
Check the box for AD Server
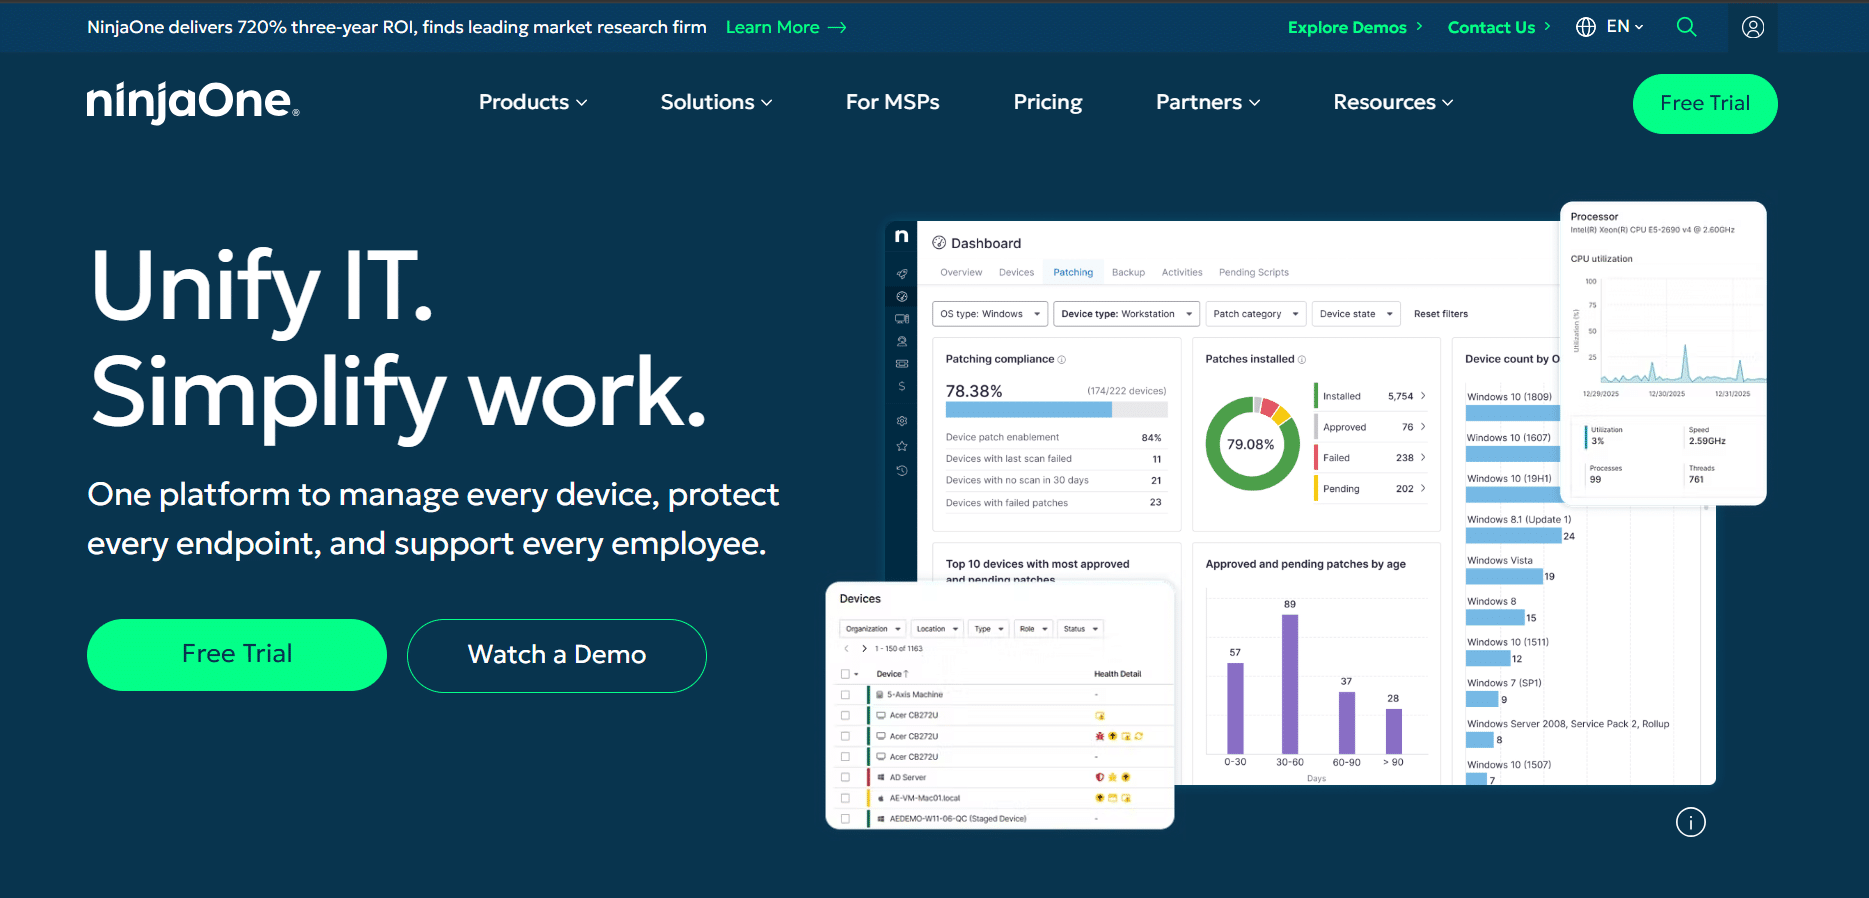846,777
